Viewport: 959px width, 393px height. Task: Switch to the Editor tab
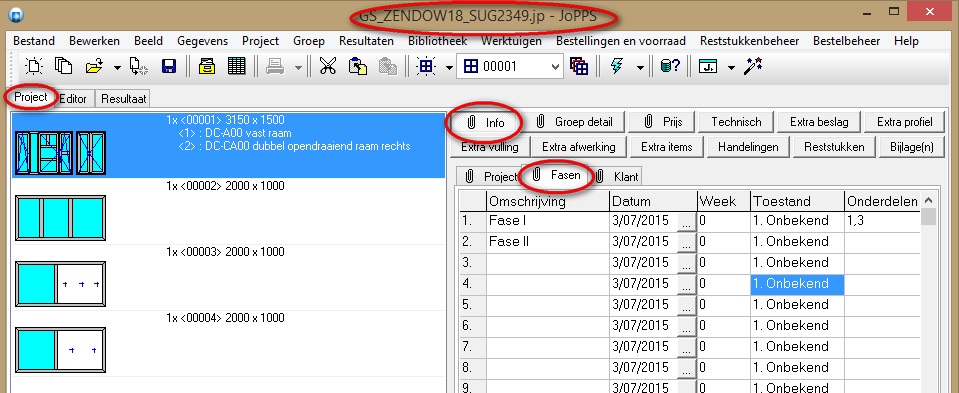click(73, 98)
